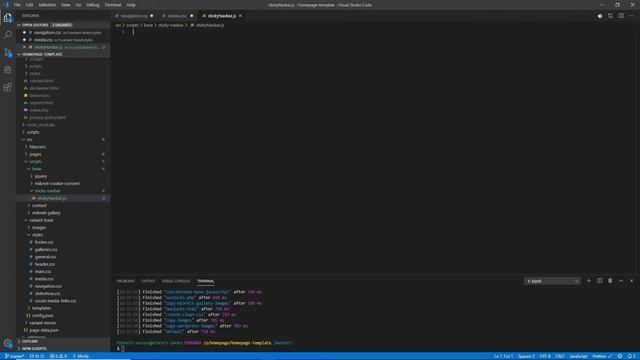Open the File menu

click(x=17, y=5)
